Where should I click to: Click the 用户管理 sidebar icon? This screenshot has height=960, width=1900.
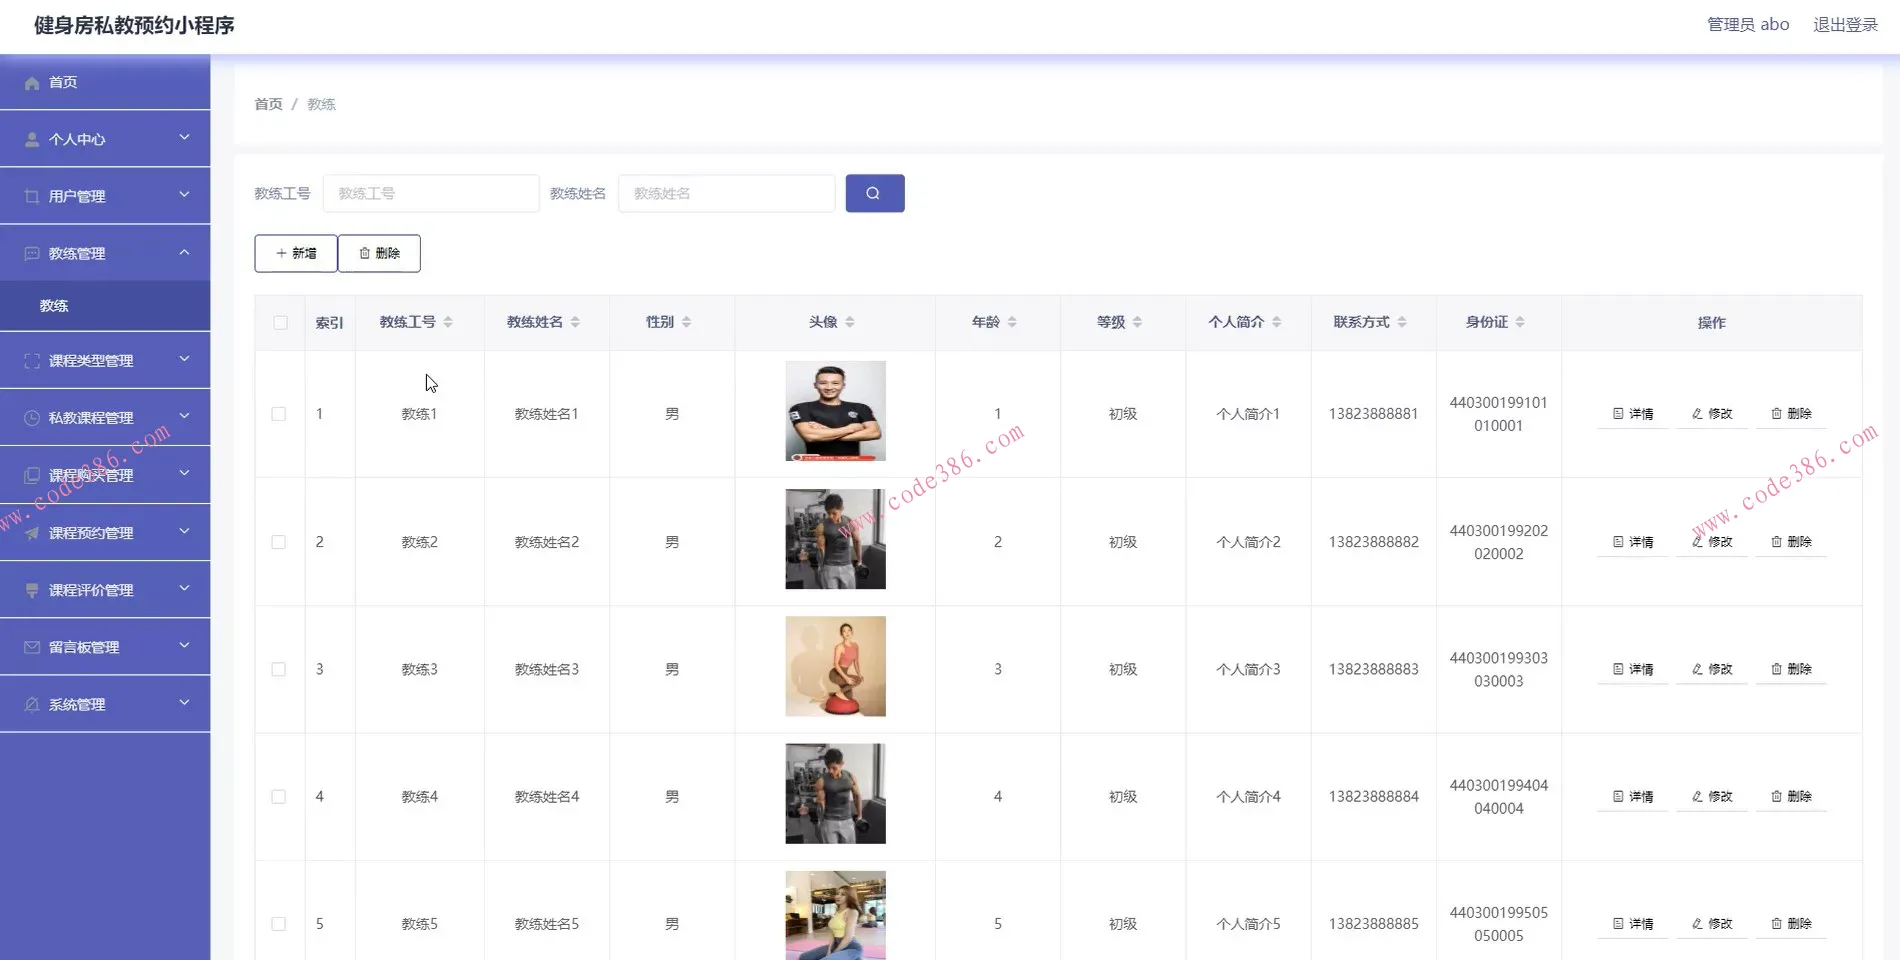point(31,195)
